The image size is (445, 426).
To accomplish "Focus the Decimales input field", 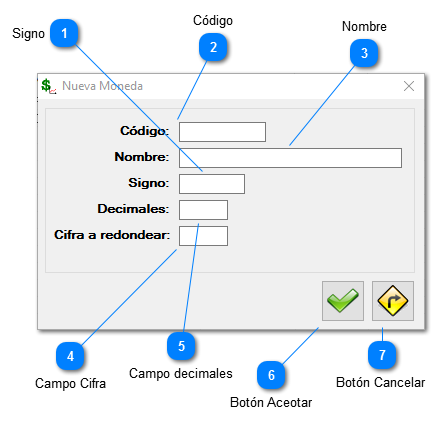I will [x=203, y=210].
